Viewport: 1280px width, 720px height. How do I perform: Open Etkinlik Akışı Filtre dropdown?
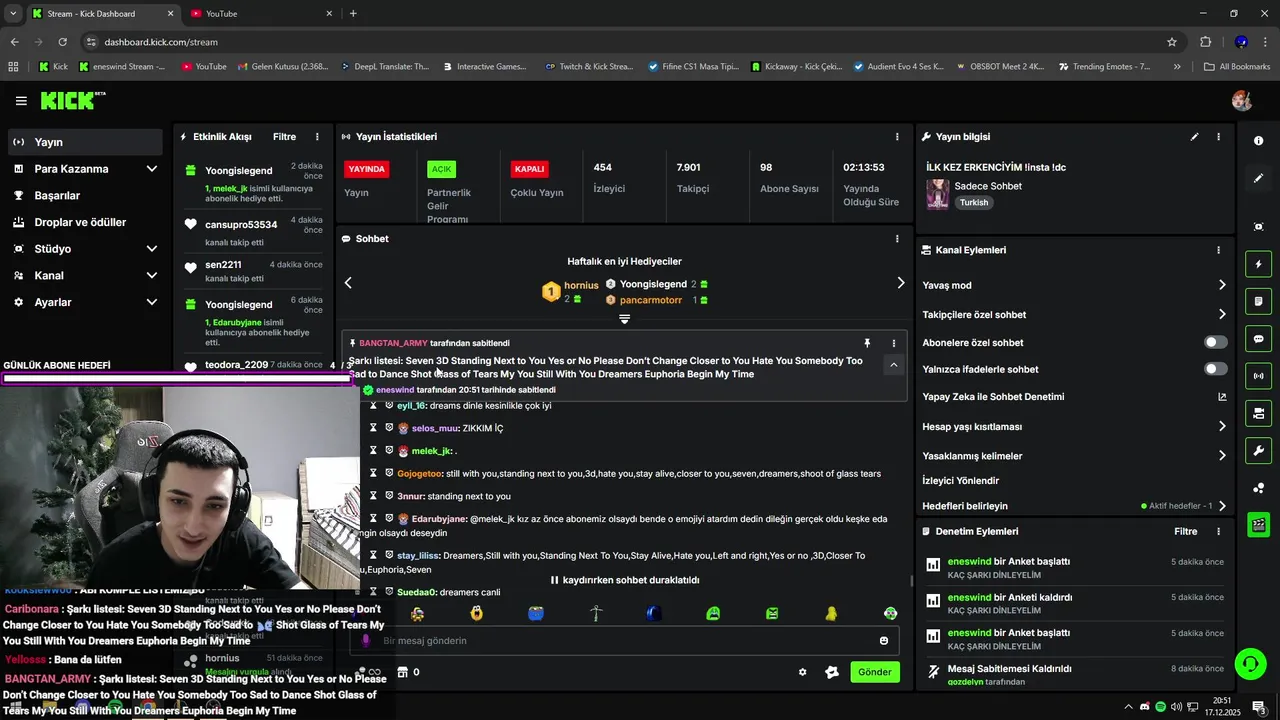click(284, 137)
